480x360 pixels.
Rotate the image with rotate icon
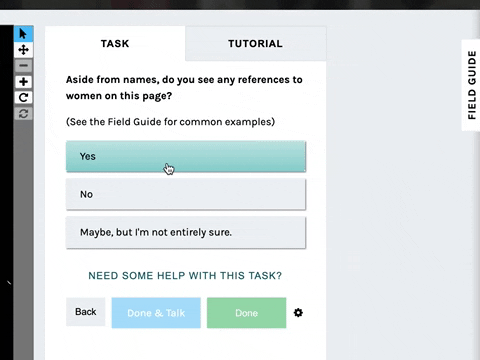point(23,98)
